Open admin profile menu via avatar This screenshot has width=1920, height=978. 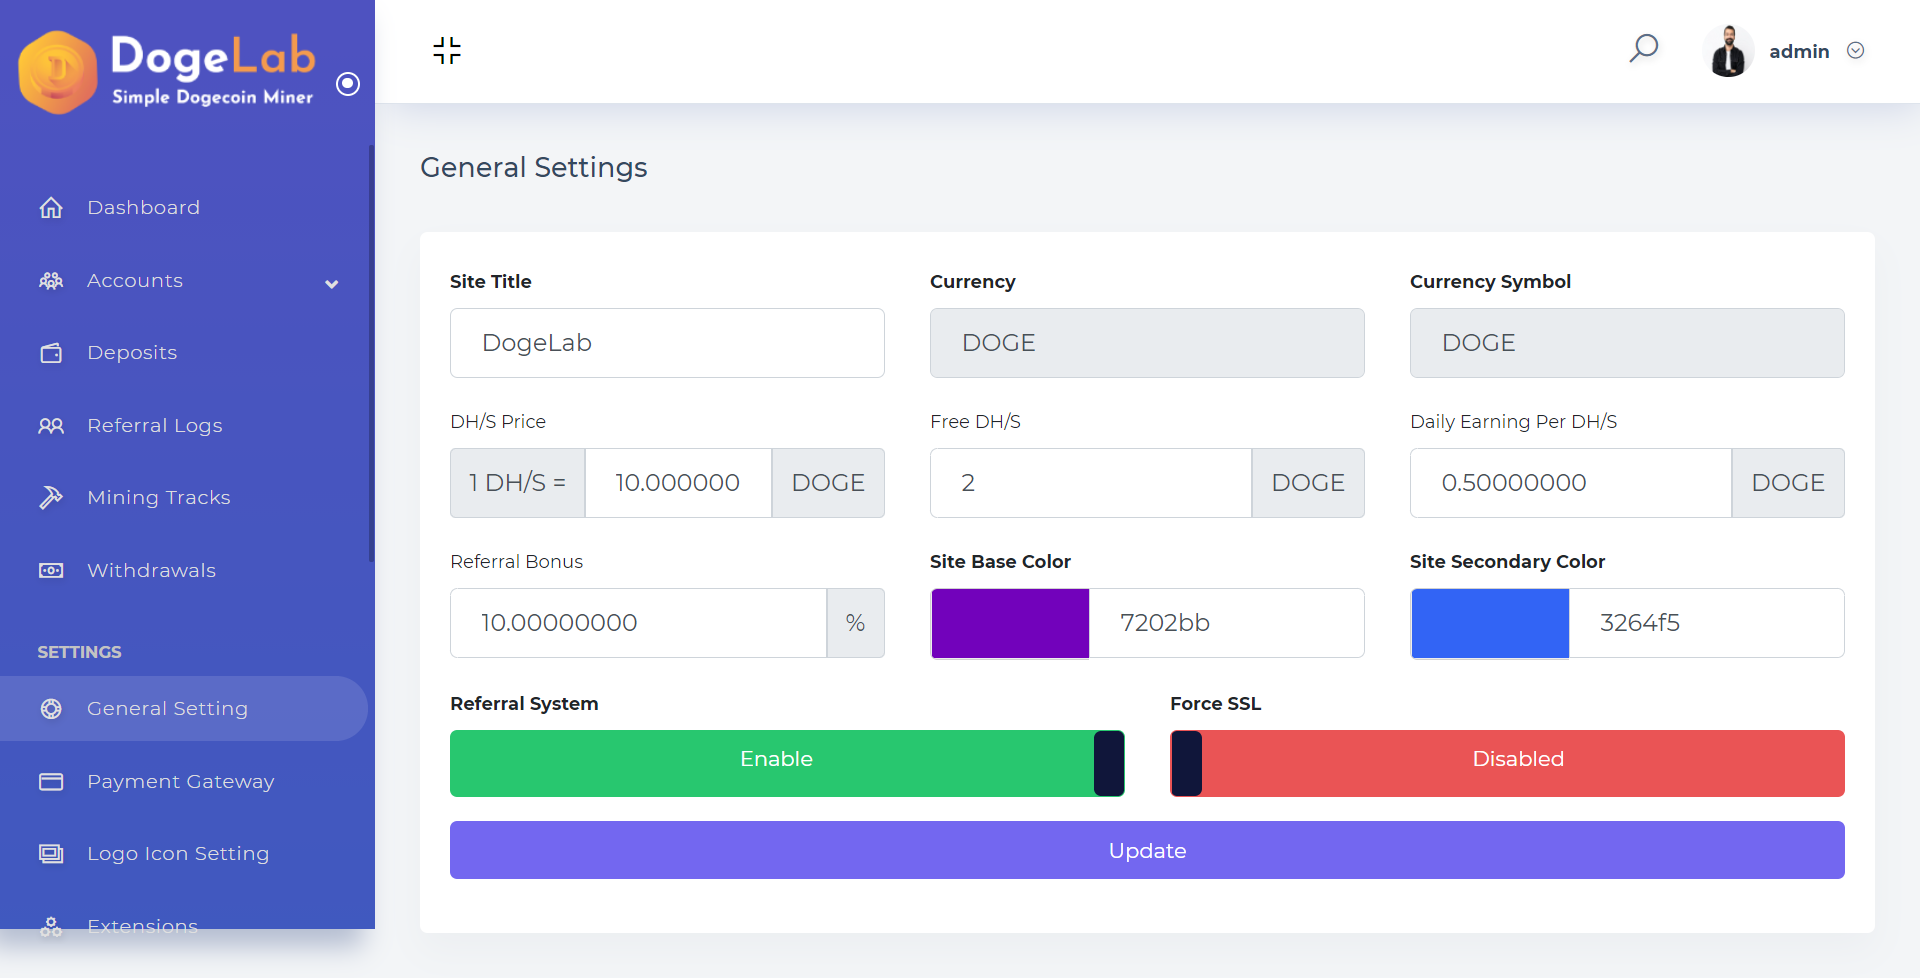click(1728, 51)
